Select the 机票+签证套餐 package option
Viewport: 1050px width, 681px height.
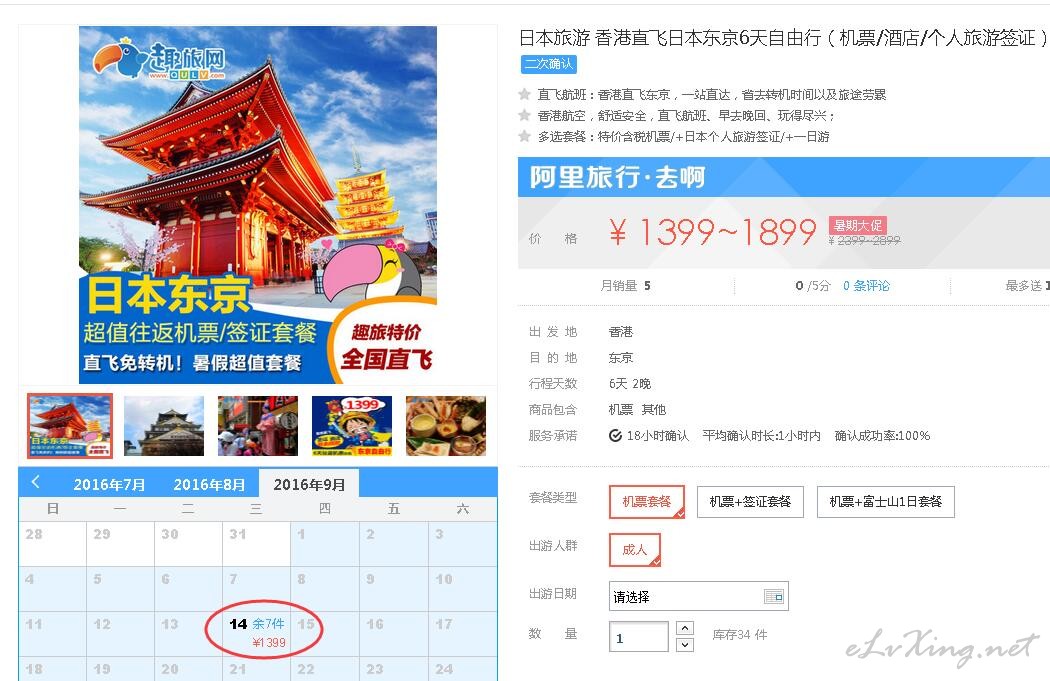coord(750,502)
